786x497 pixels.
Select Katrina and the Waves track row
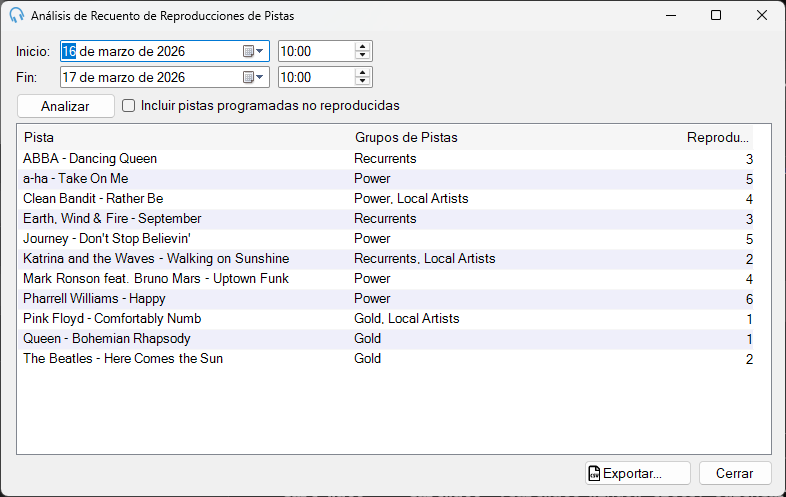385,259
